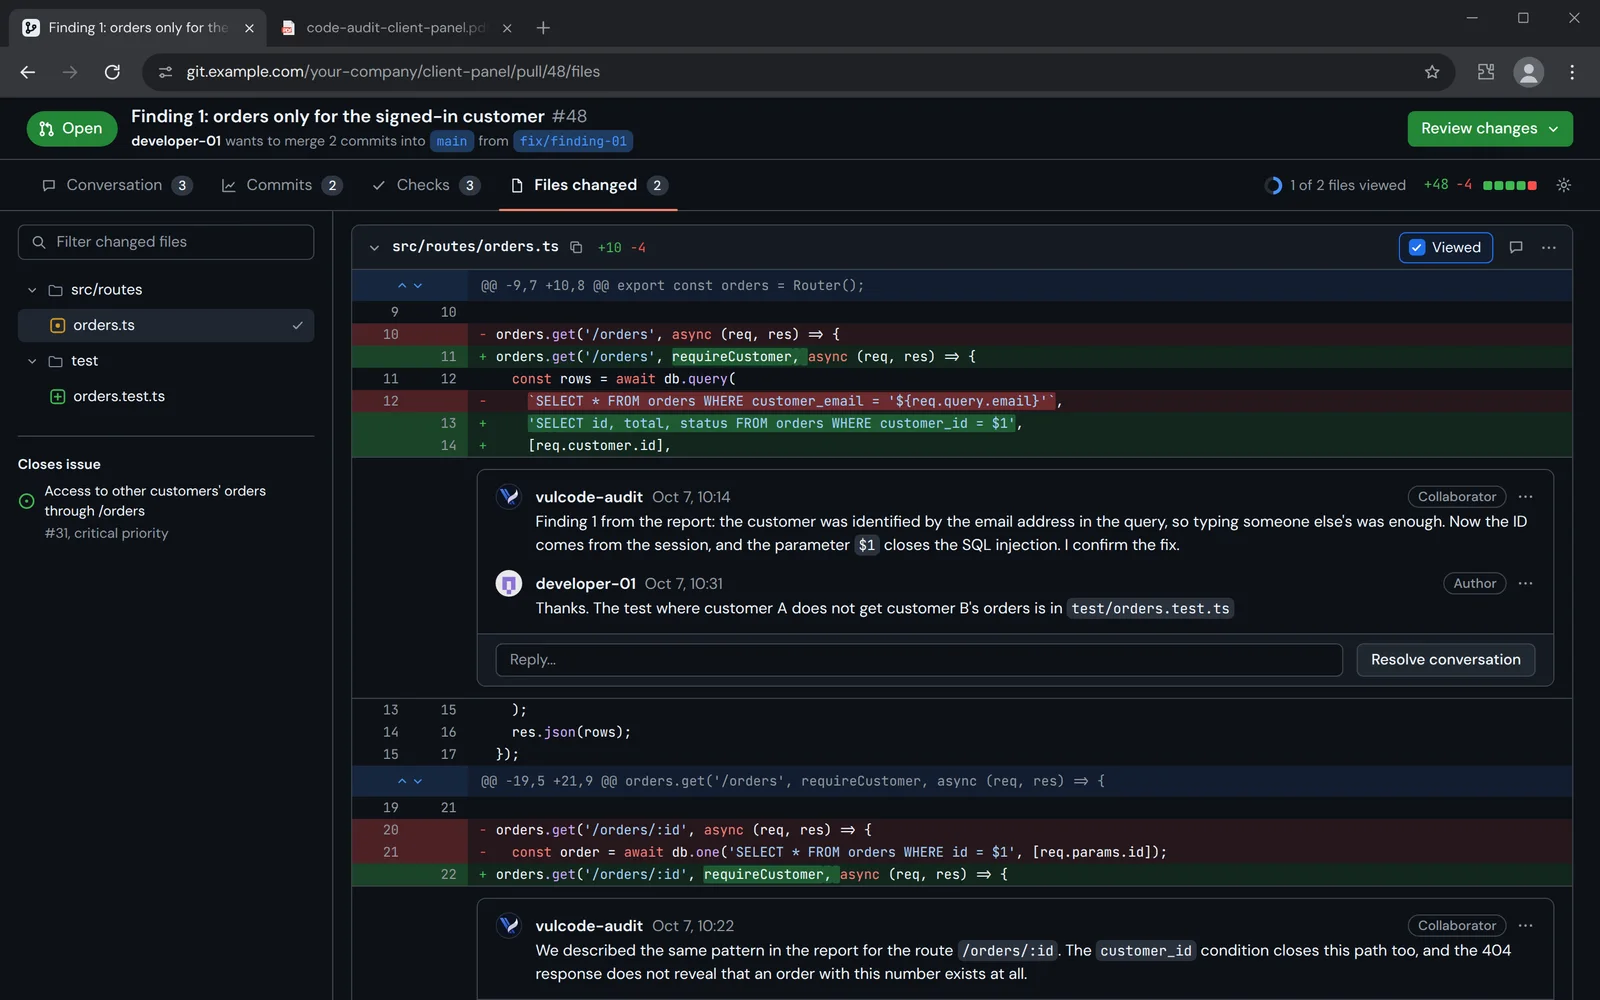The width and height of the screenshot is (1600, 1000).
Task: Focus the Filter changed files input
Action: click(166, 242)
